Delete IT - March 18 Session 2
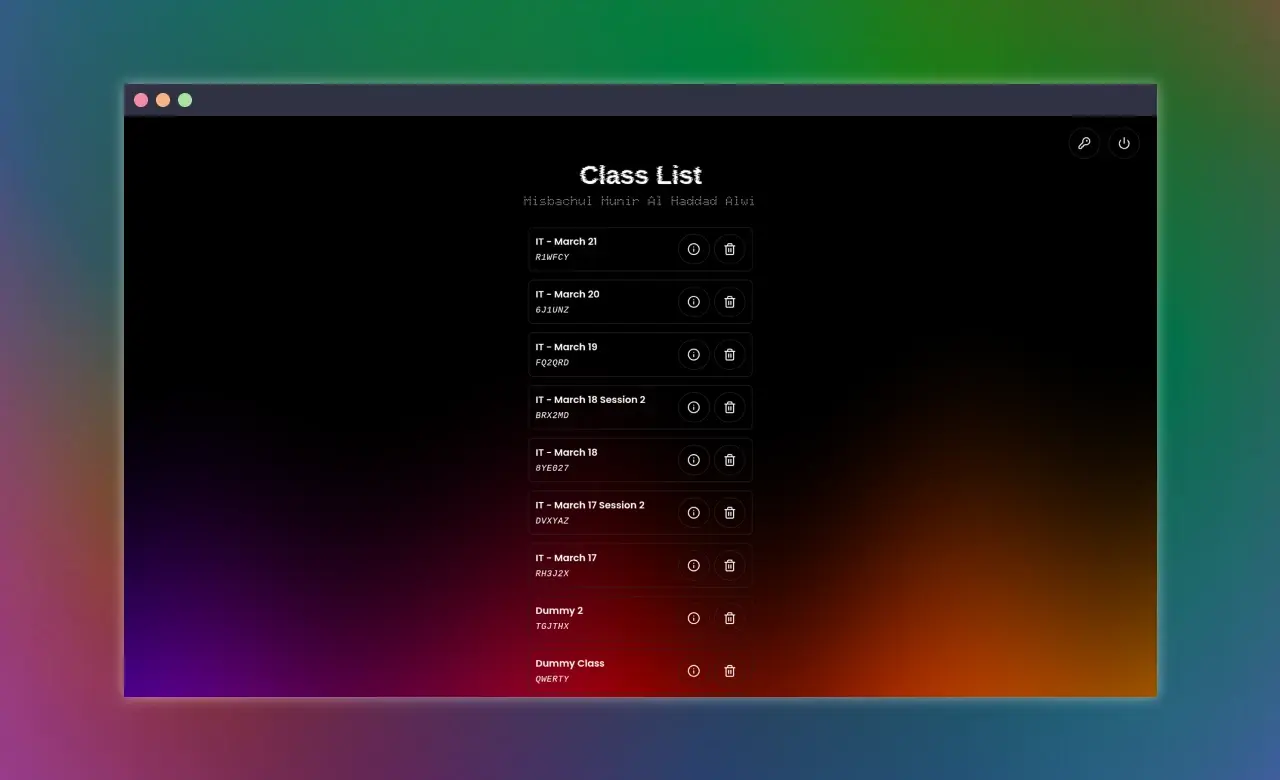The height and width of the screenshot is (780, 1280). pyautogui.click(x=730, y=407)
